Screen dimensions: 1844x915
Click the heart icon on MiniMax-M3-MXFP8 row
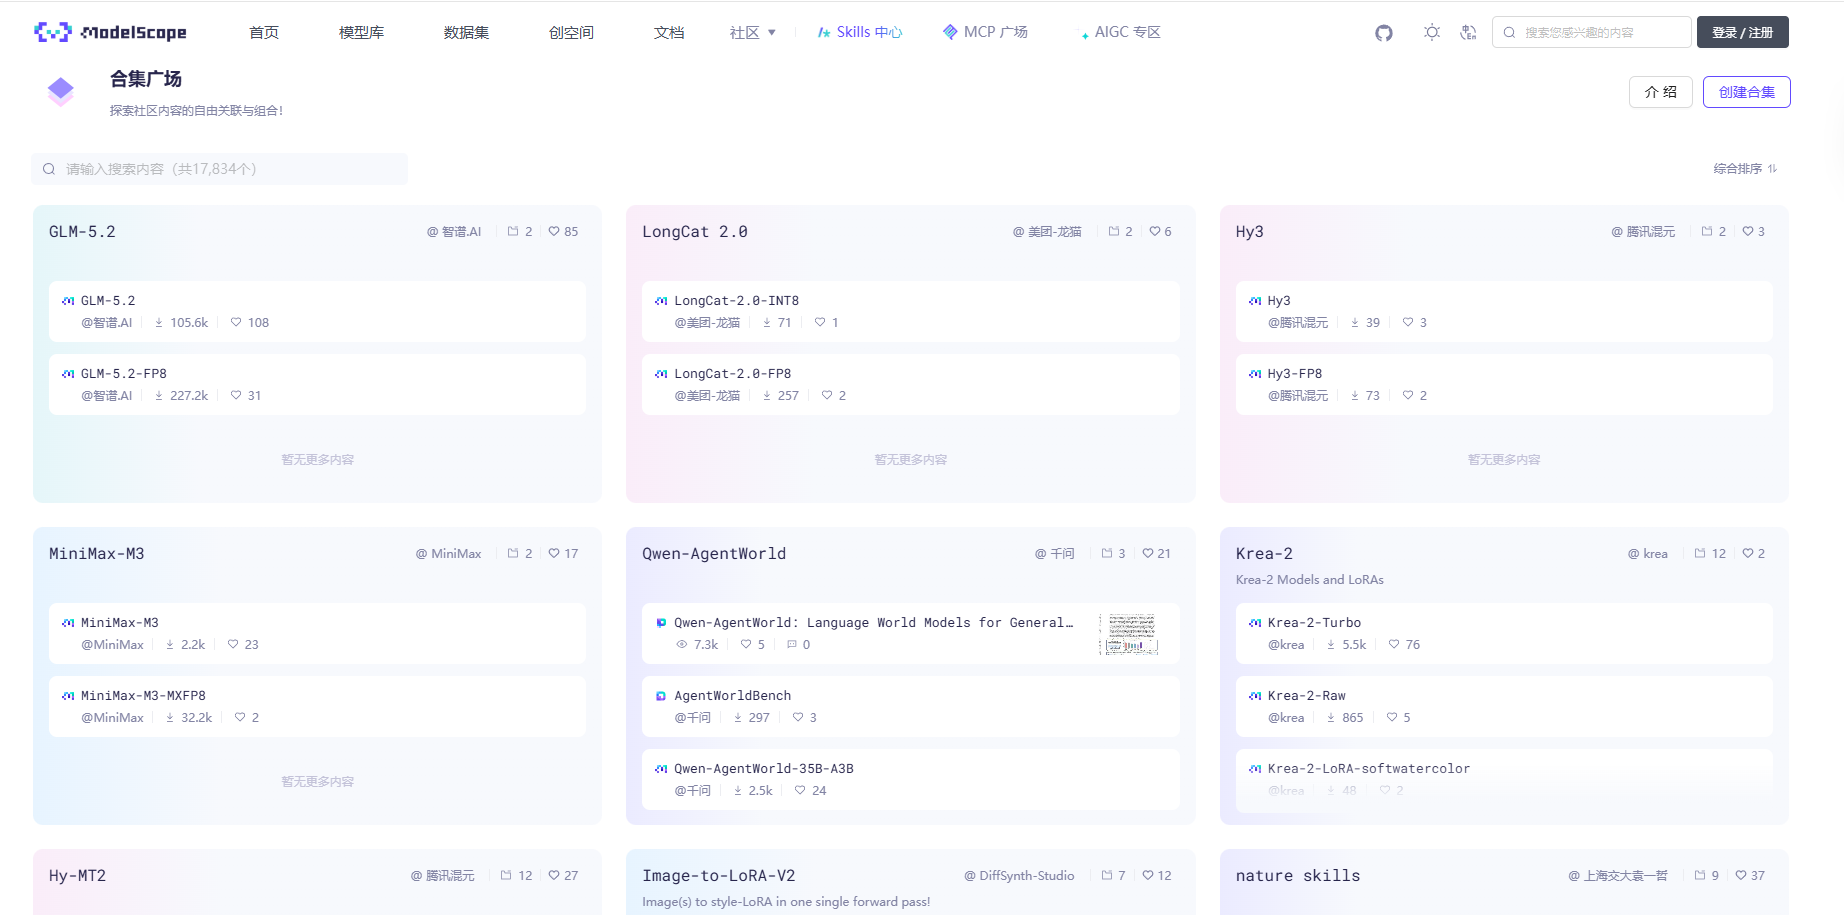point(240,718)
